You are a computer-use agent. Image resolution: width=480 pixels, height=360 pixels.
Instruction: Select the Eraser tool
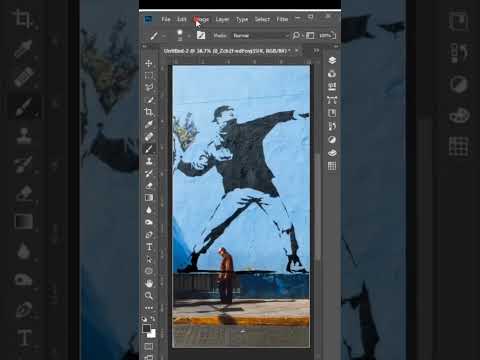tap(149, 186)
